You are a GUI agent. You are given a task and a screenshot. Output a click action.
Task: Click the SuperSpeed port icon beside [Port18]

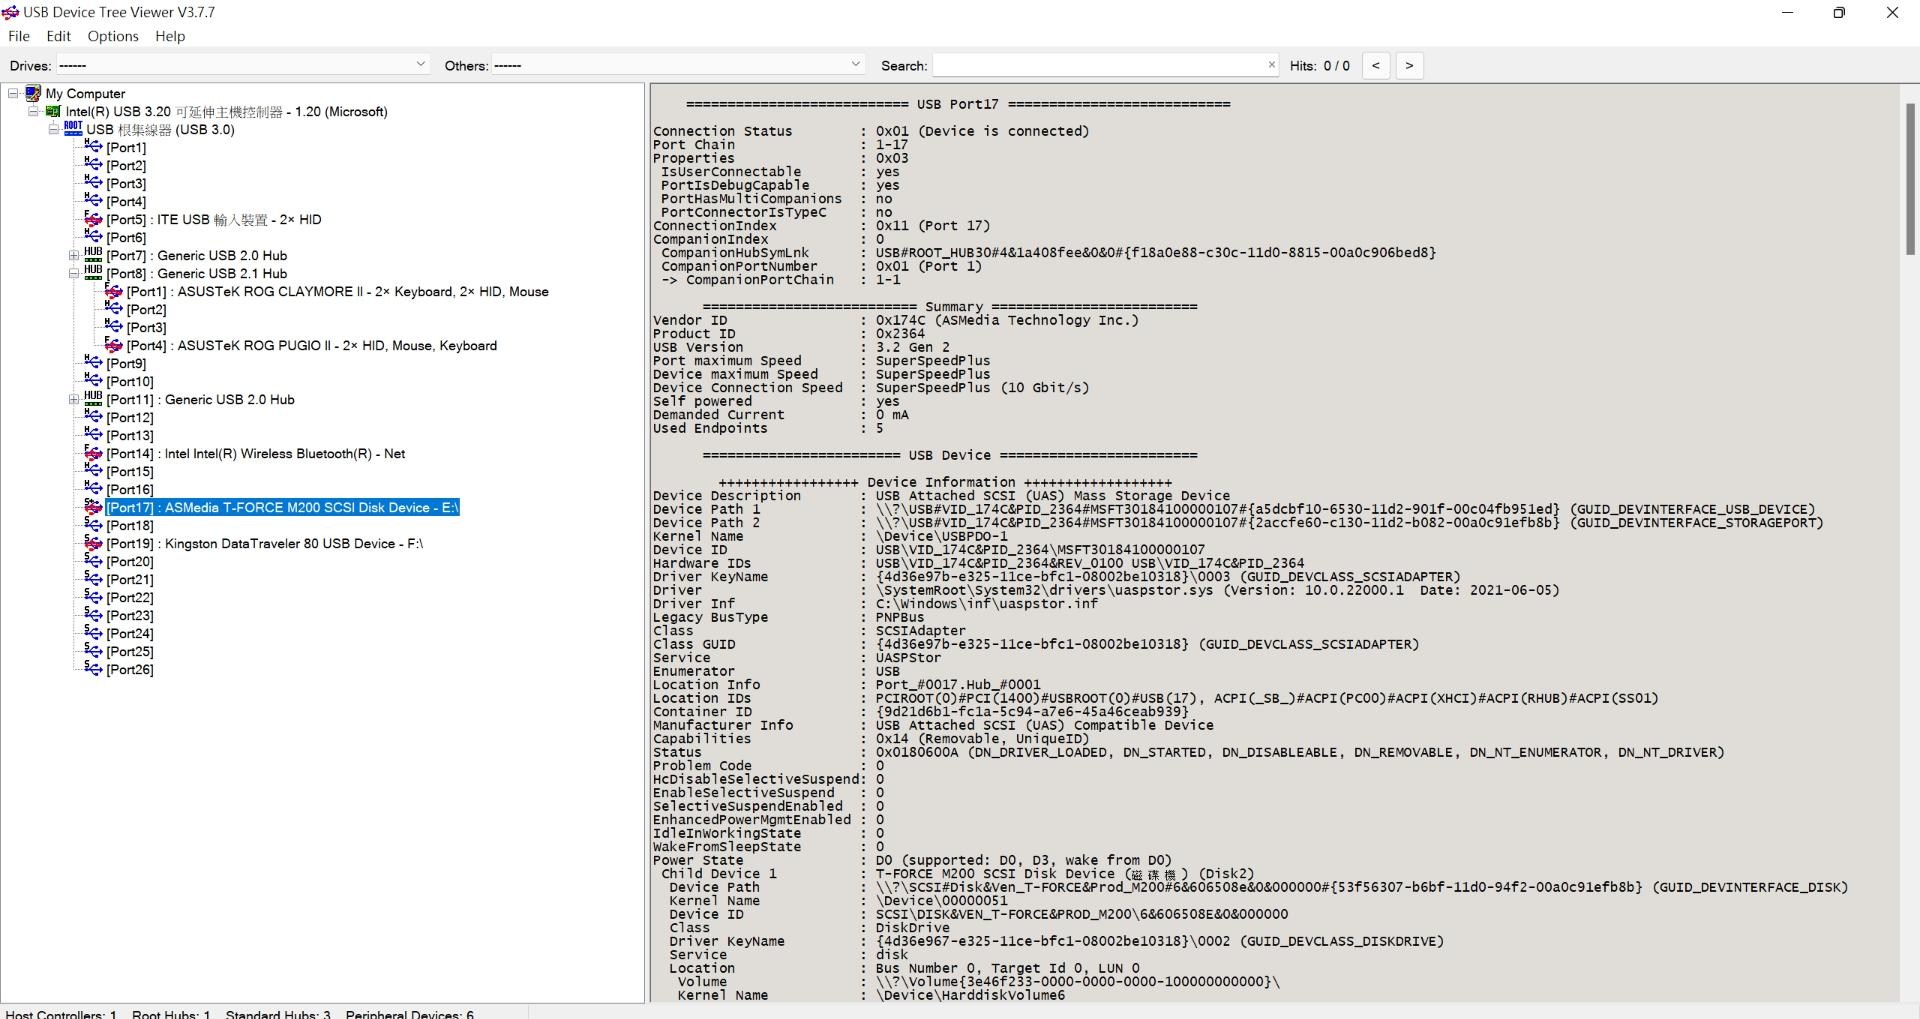point(93,525)
